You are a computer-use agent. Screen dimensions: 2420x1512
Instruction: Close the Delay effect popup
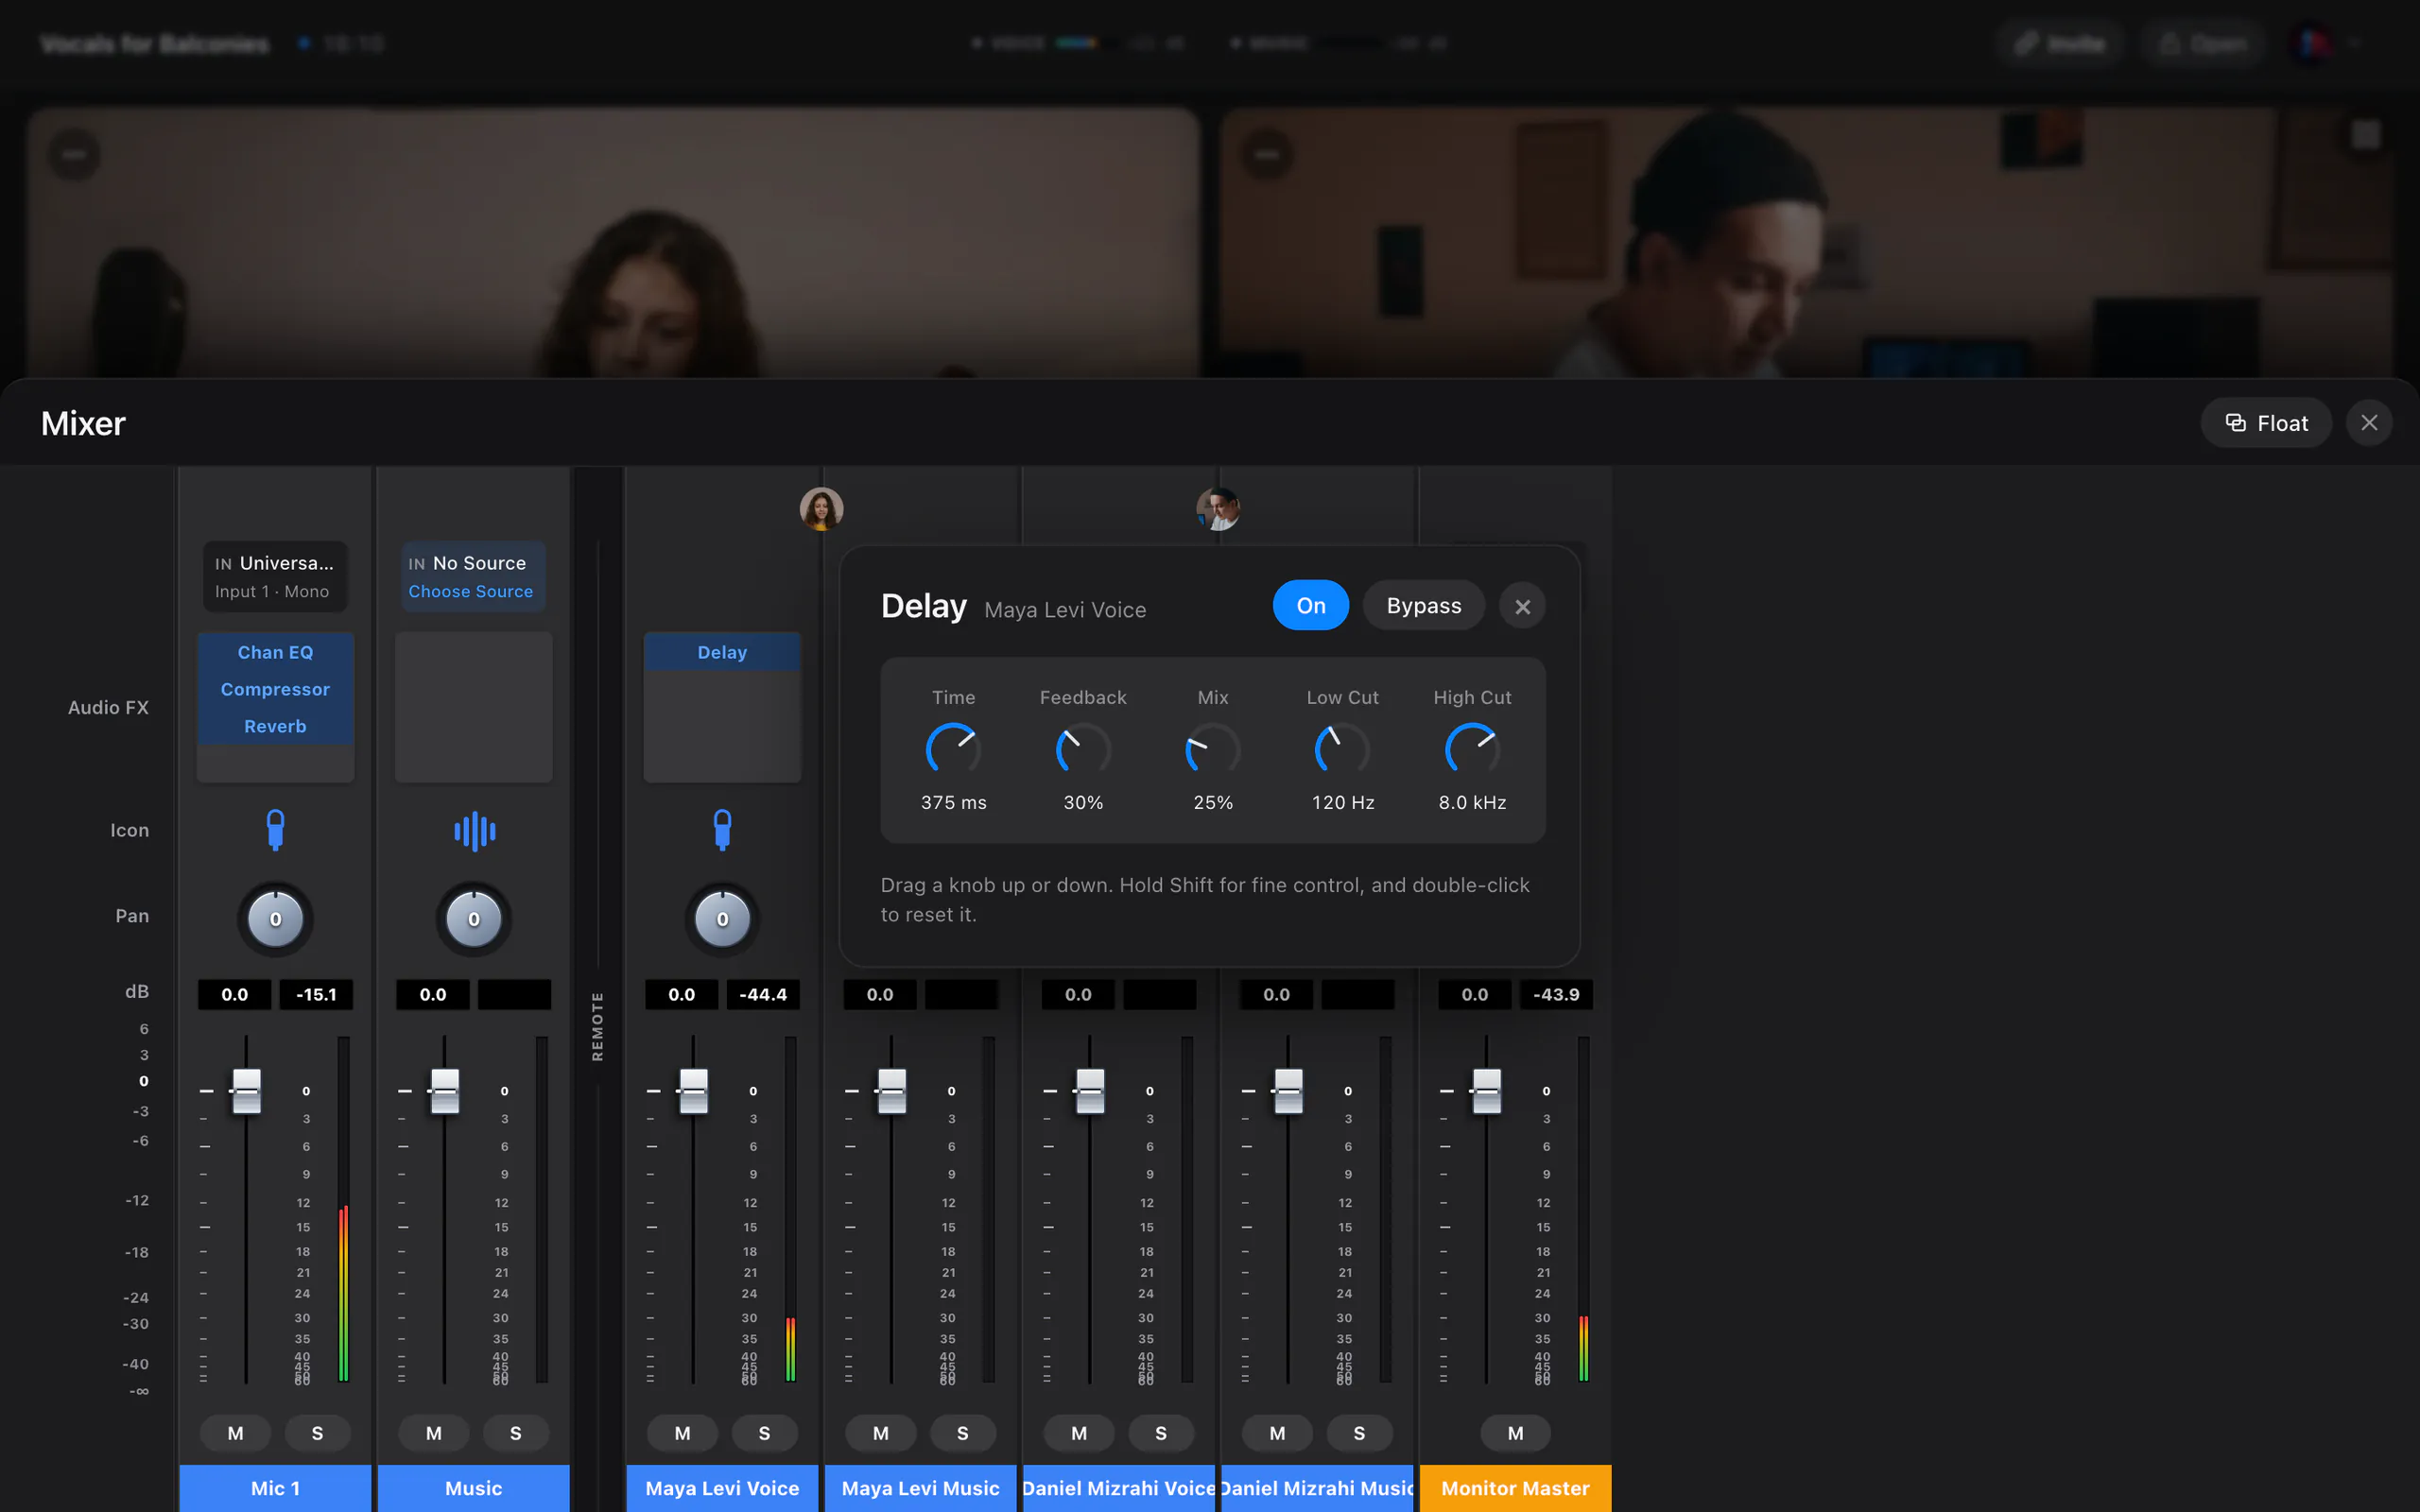[x=1522, y=606]
